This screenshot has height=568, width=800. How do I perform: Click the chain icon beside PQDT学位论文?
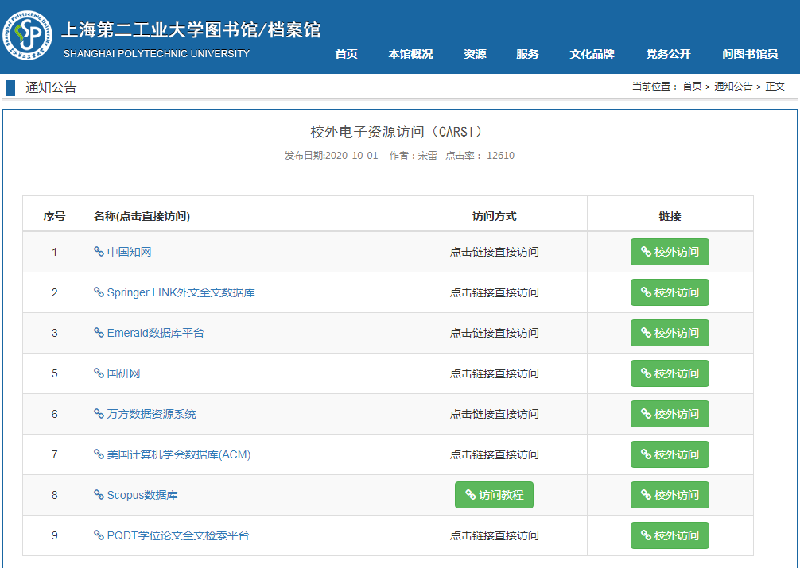click(x=99, y=535)
